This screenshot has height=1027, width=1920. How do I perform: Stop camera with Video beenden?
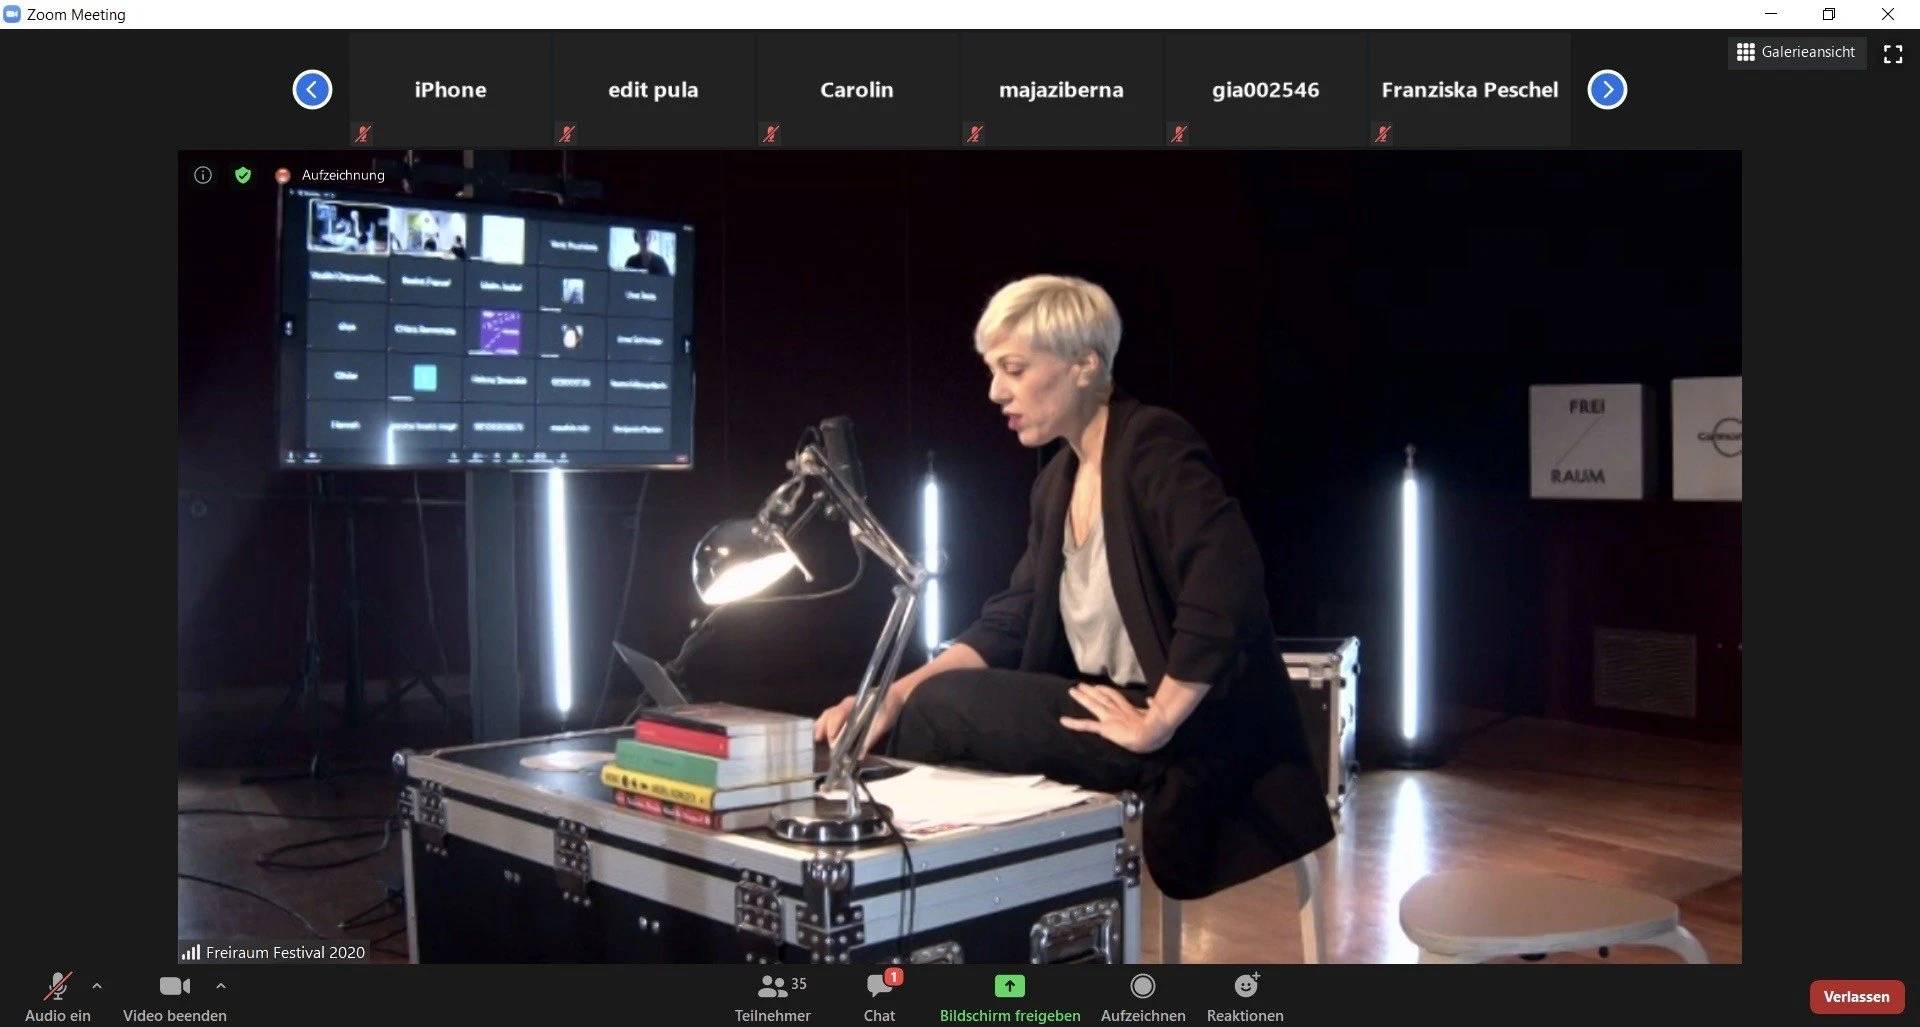tap(174, 996)
